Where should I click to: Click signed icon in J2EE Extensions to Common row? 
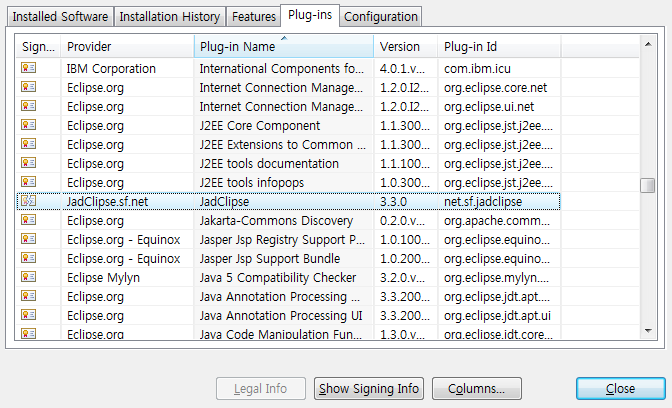(x=28, y=144)
